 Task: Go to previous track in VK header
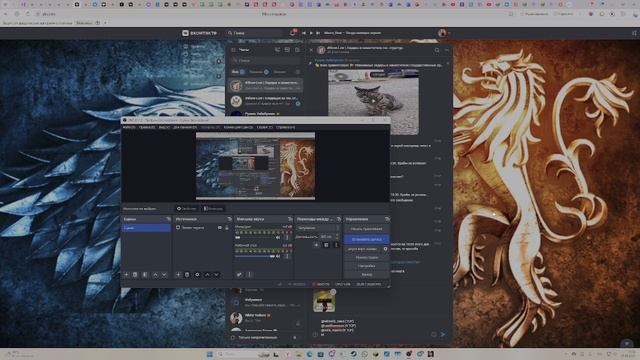[304, 33]
